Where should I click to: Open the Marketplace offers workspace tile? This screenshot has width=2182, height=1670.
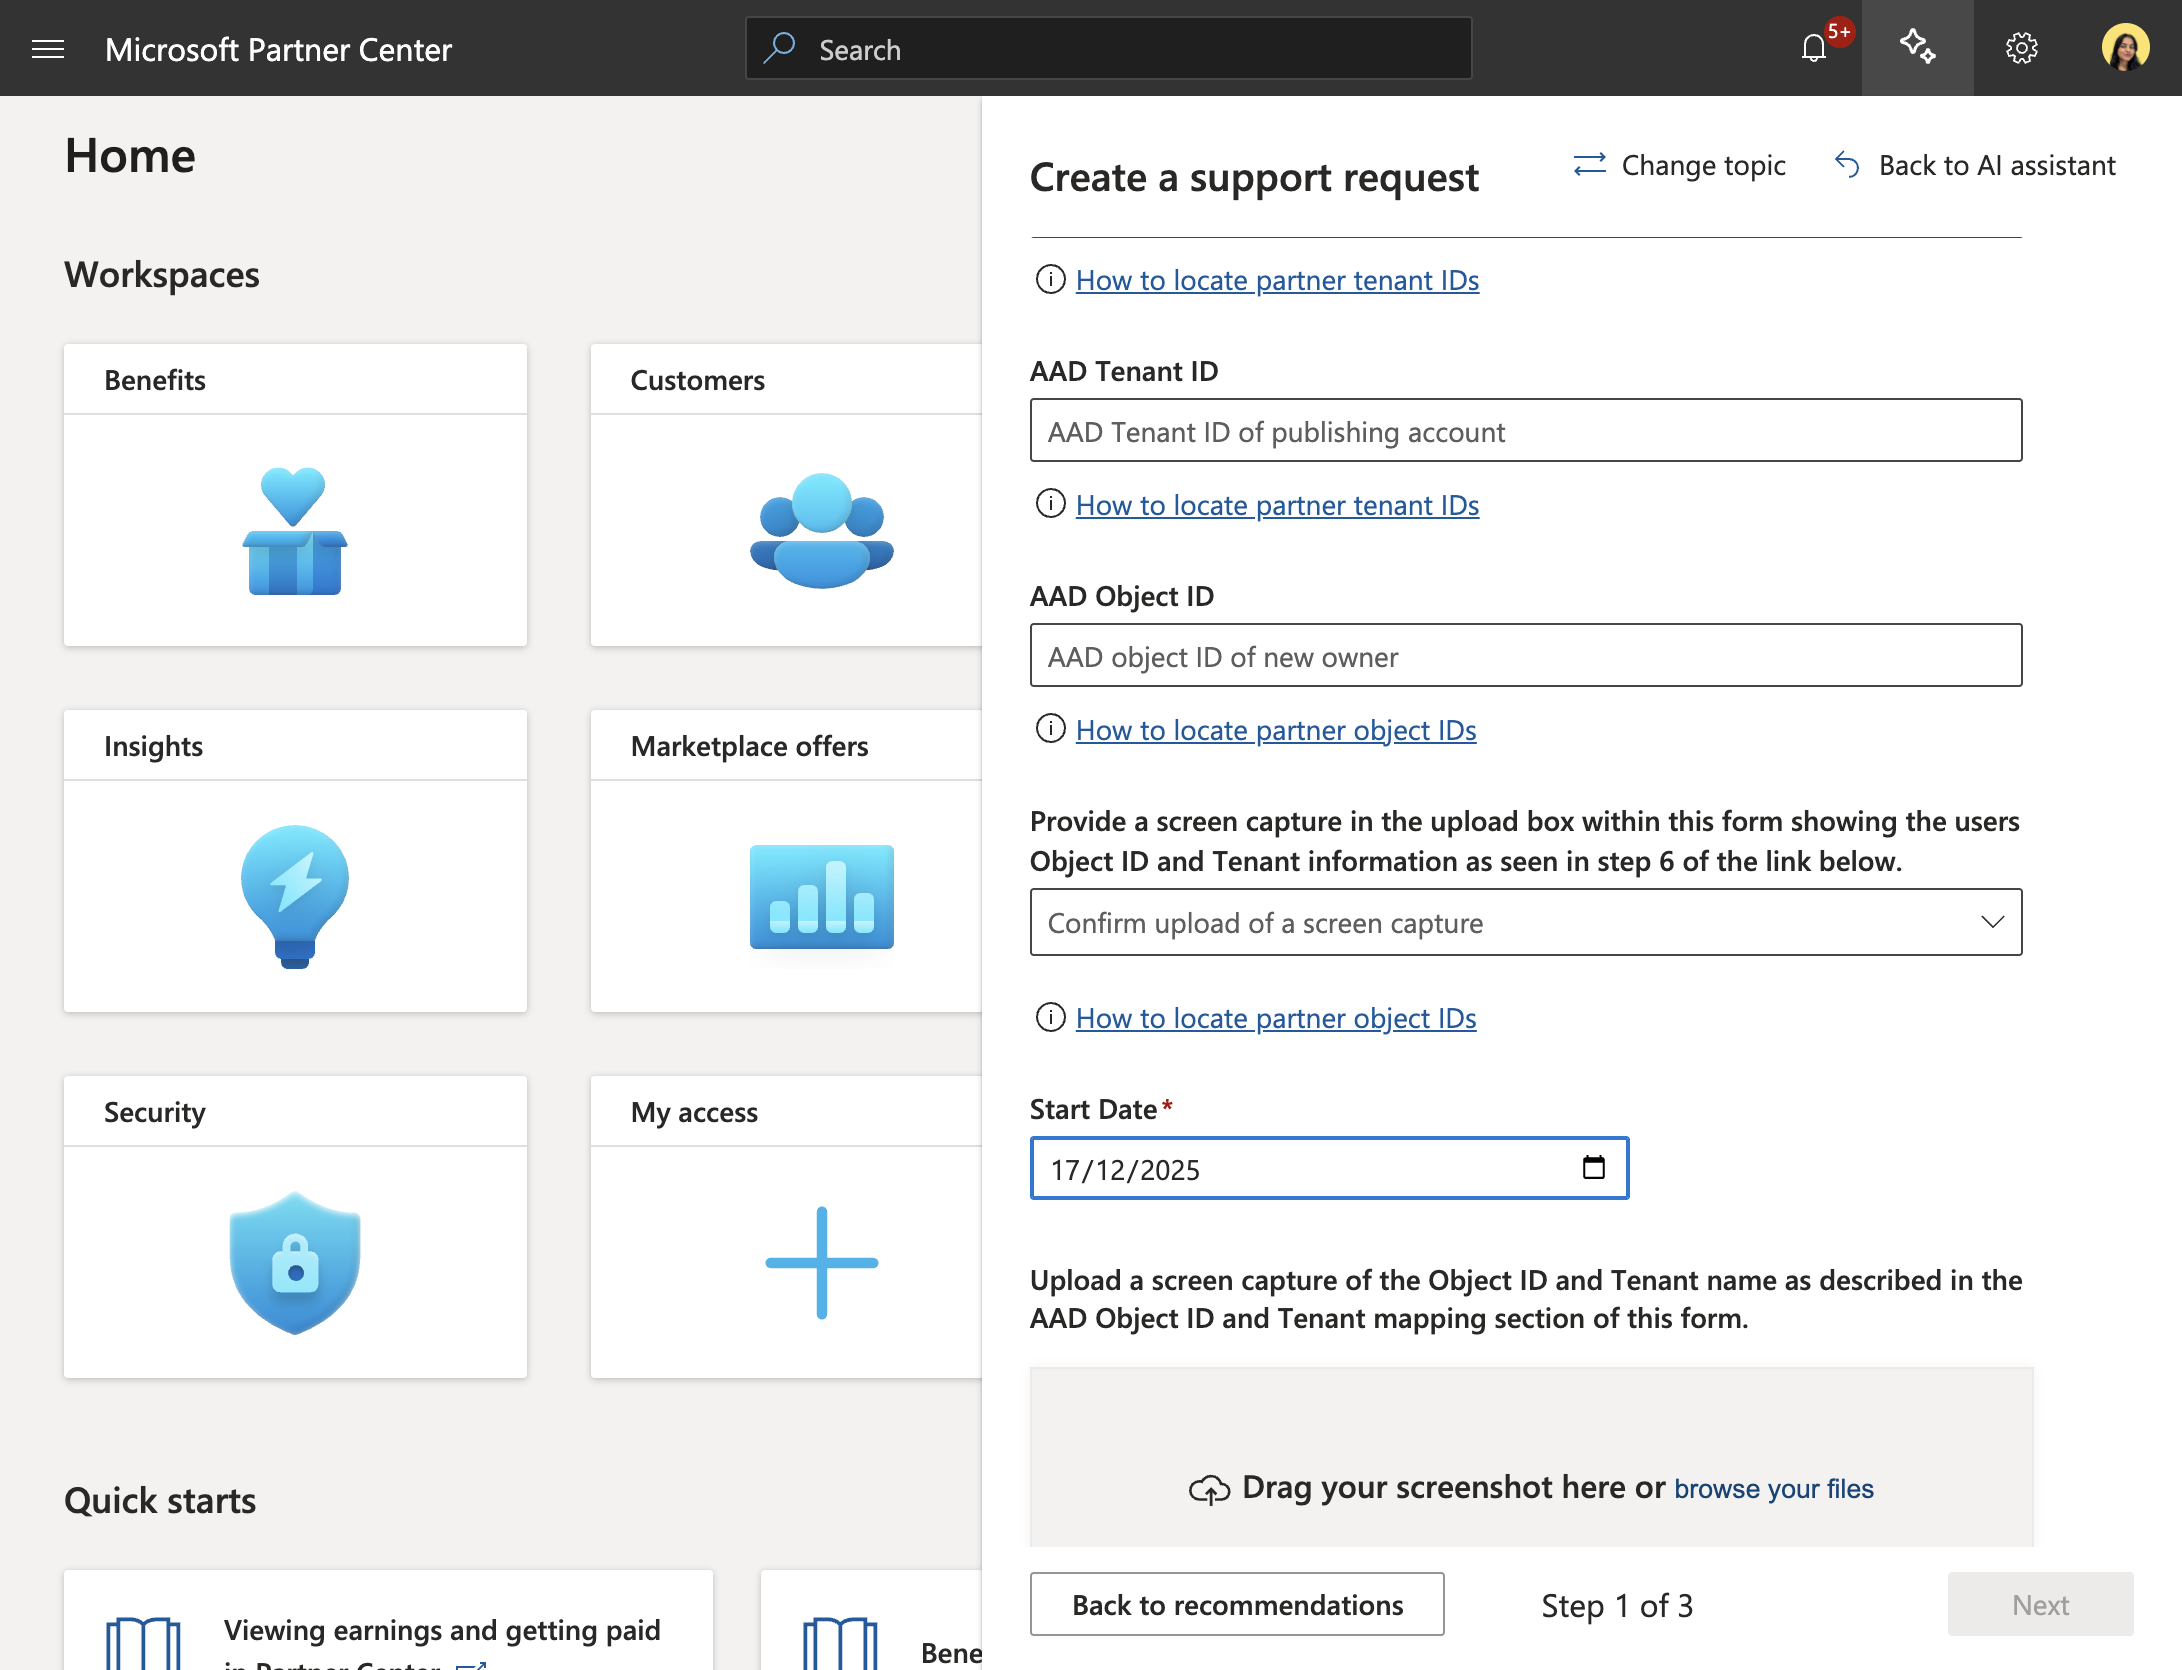[786, 861]
